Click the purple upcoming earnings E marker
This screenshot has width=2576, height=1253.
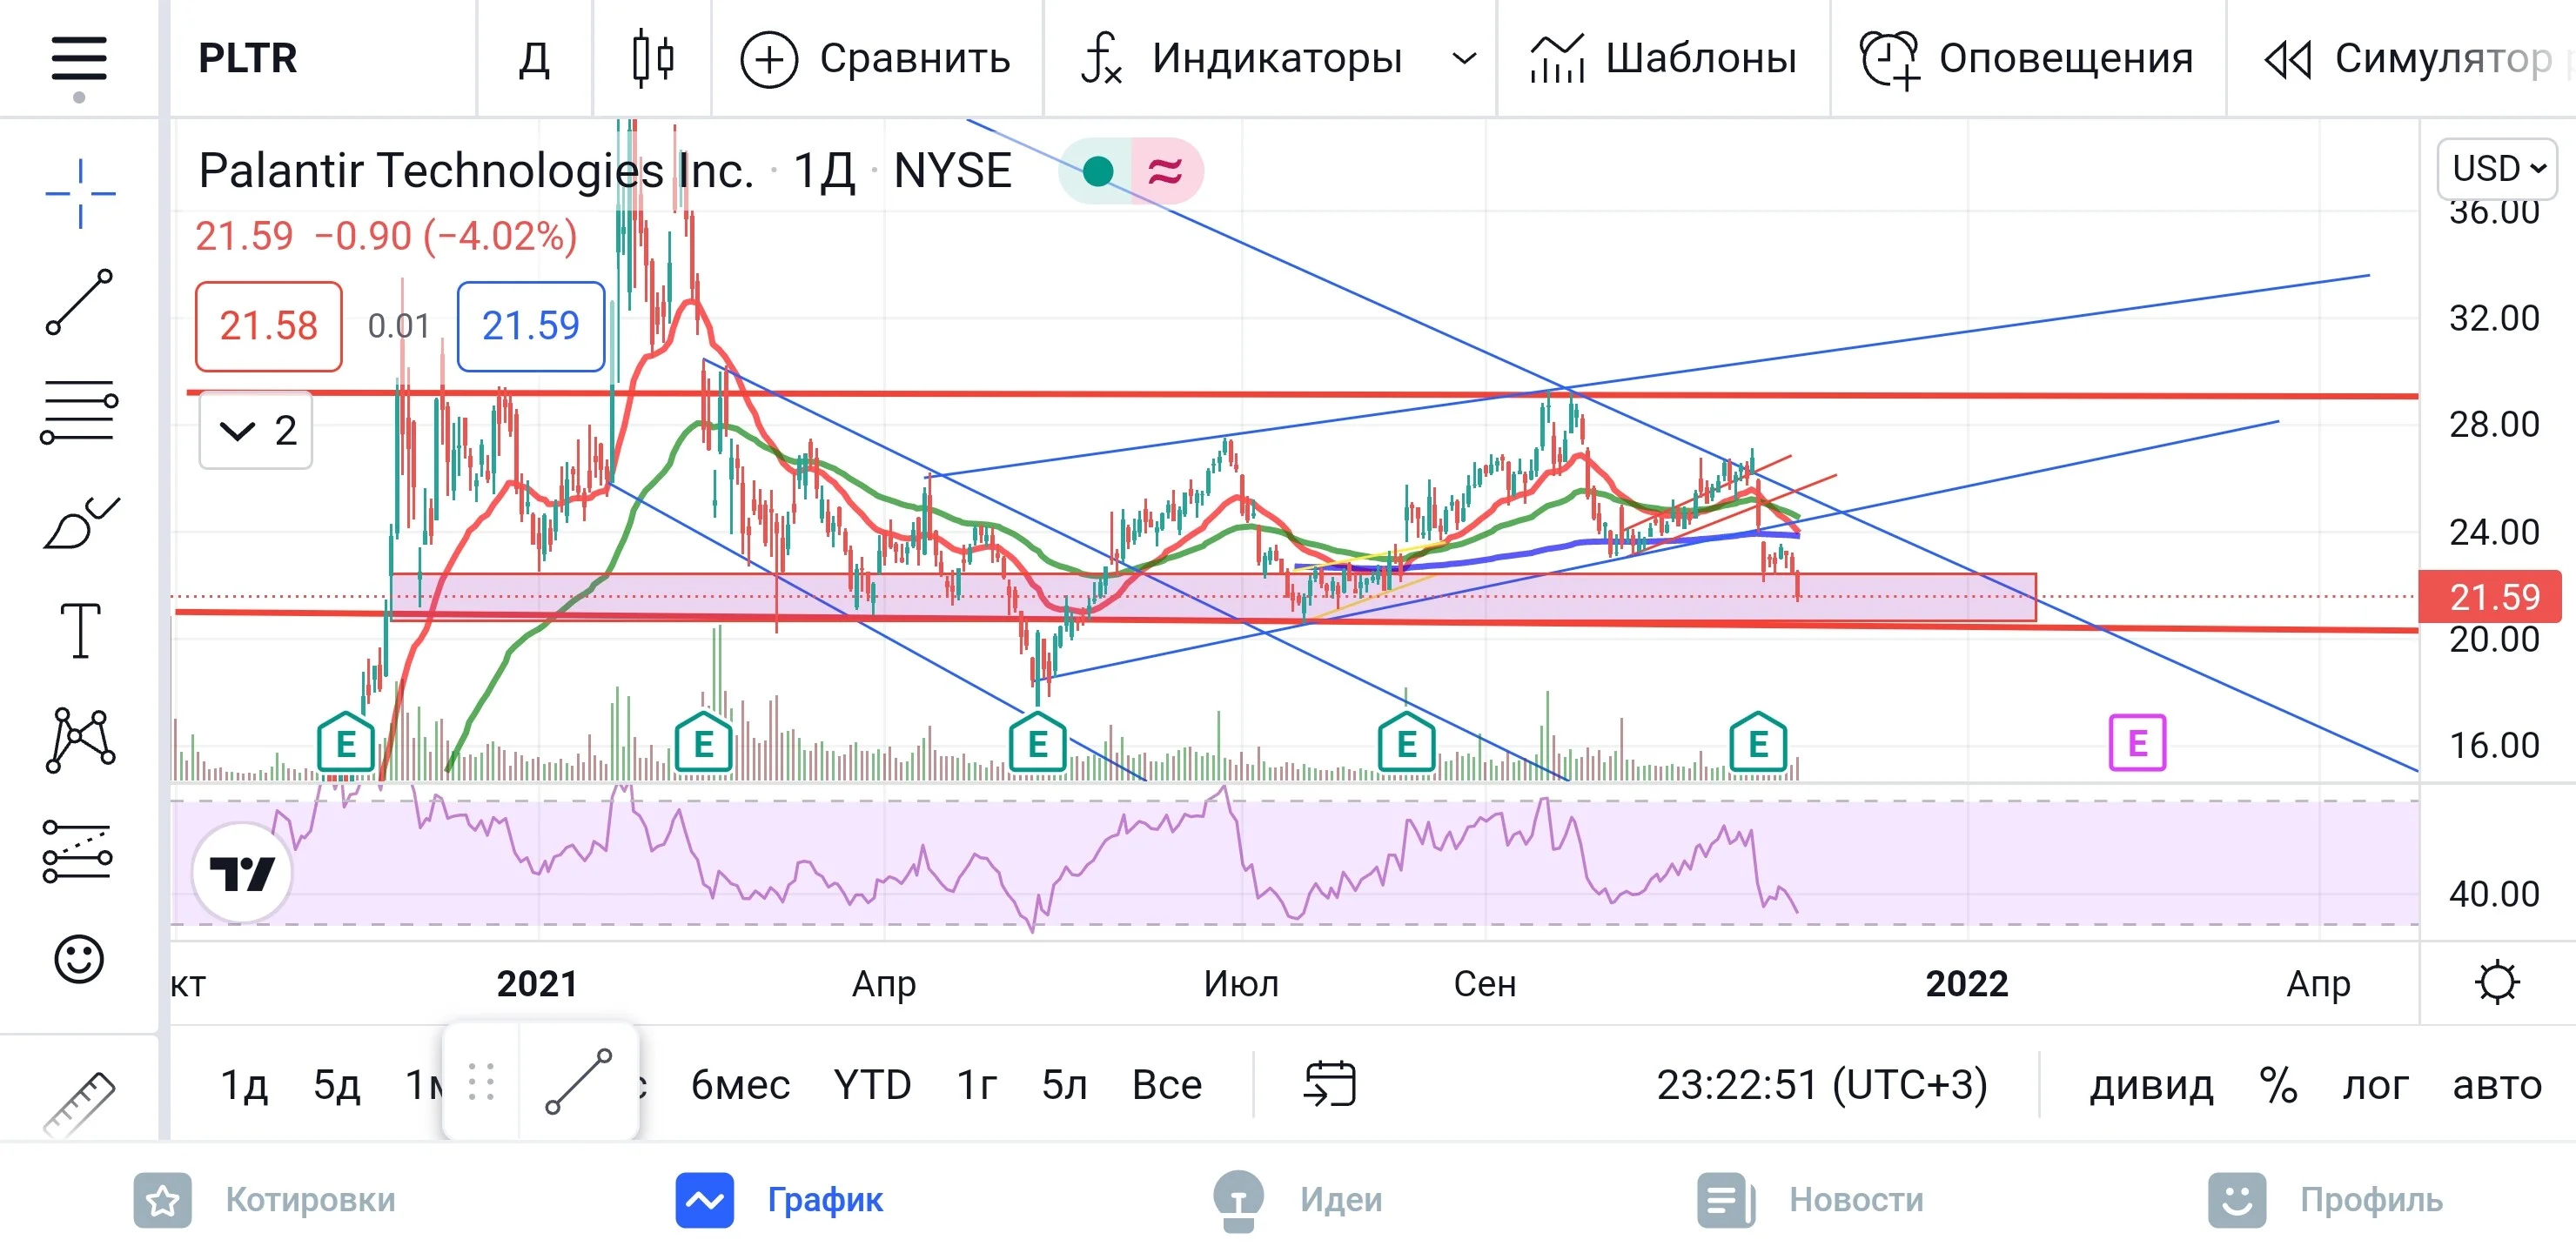click(2137, 743)
